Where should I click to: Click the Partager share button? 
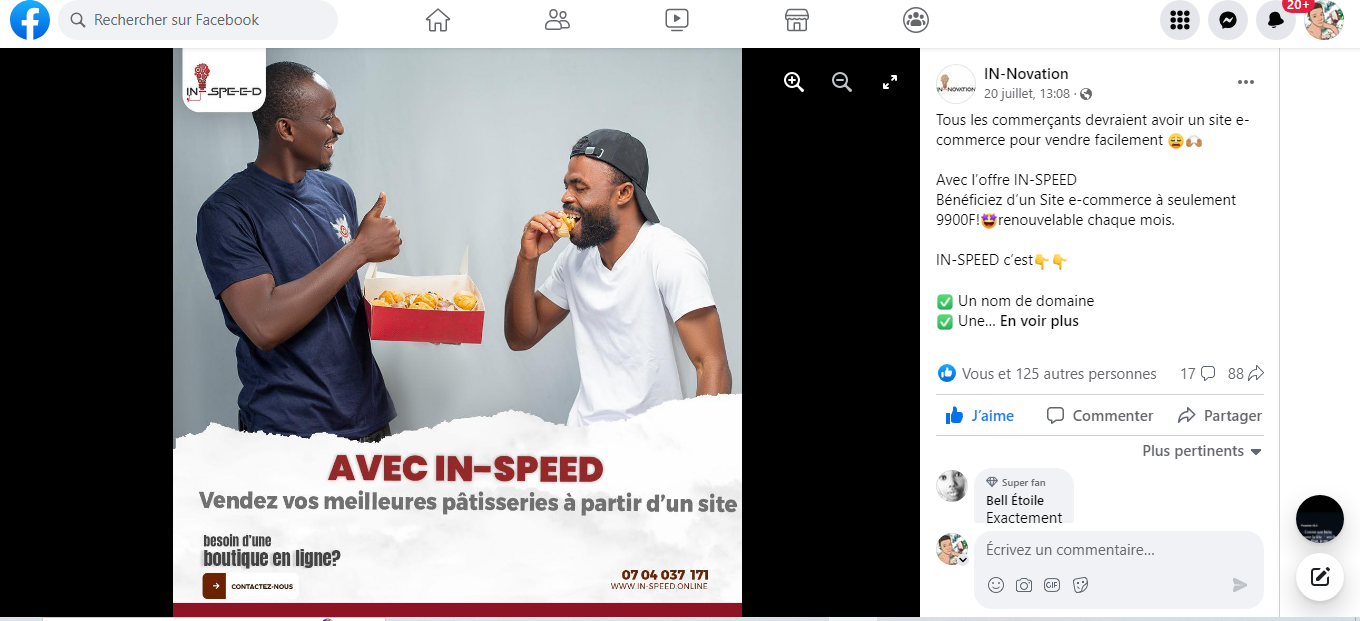point(1220,416)
